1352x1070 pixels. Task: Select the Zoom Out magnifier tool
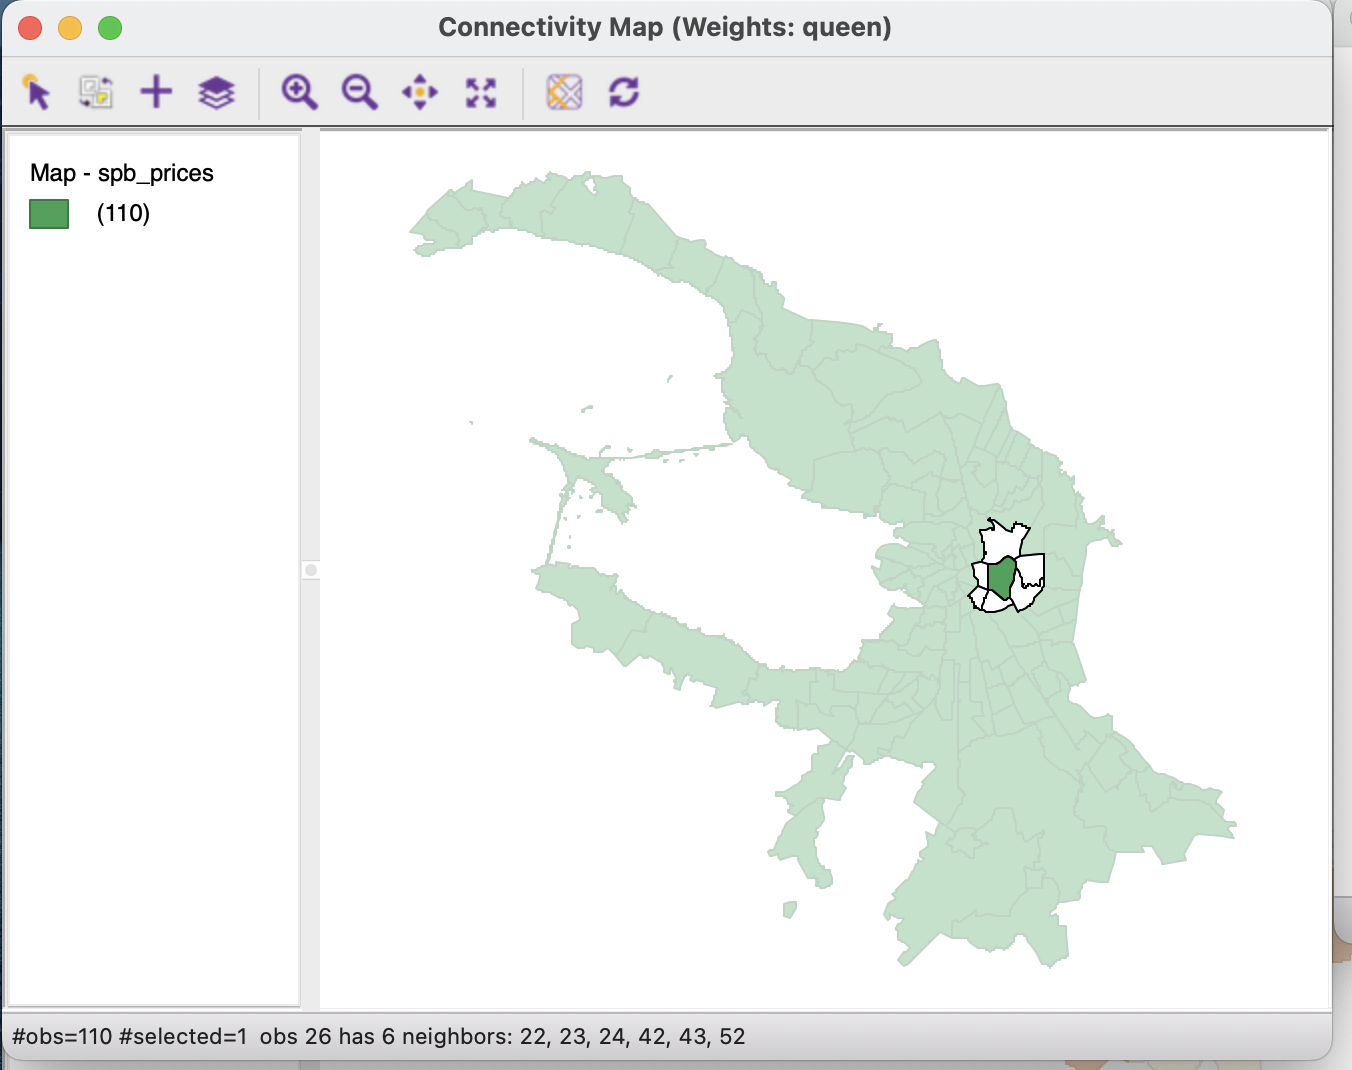(x=359, y=92)
